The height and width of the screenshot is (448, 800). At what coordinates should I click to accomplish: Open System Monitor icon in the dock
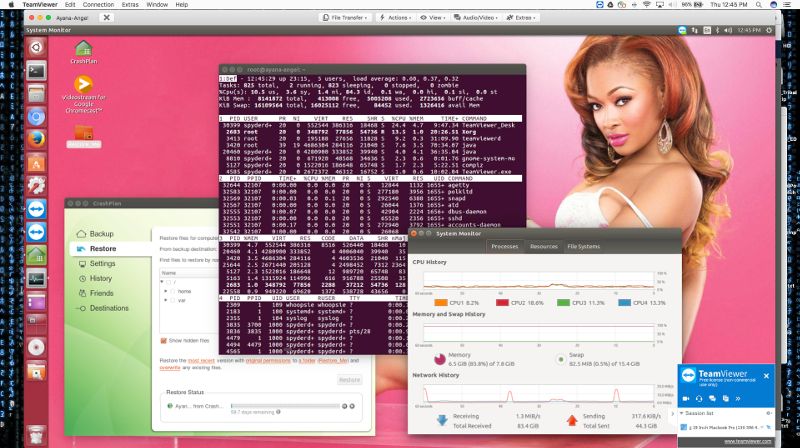coord(36,279)
